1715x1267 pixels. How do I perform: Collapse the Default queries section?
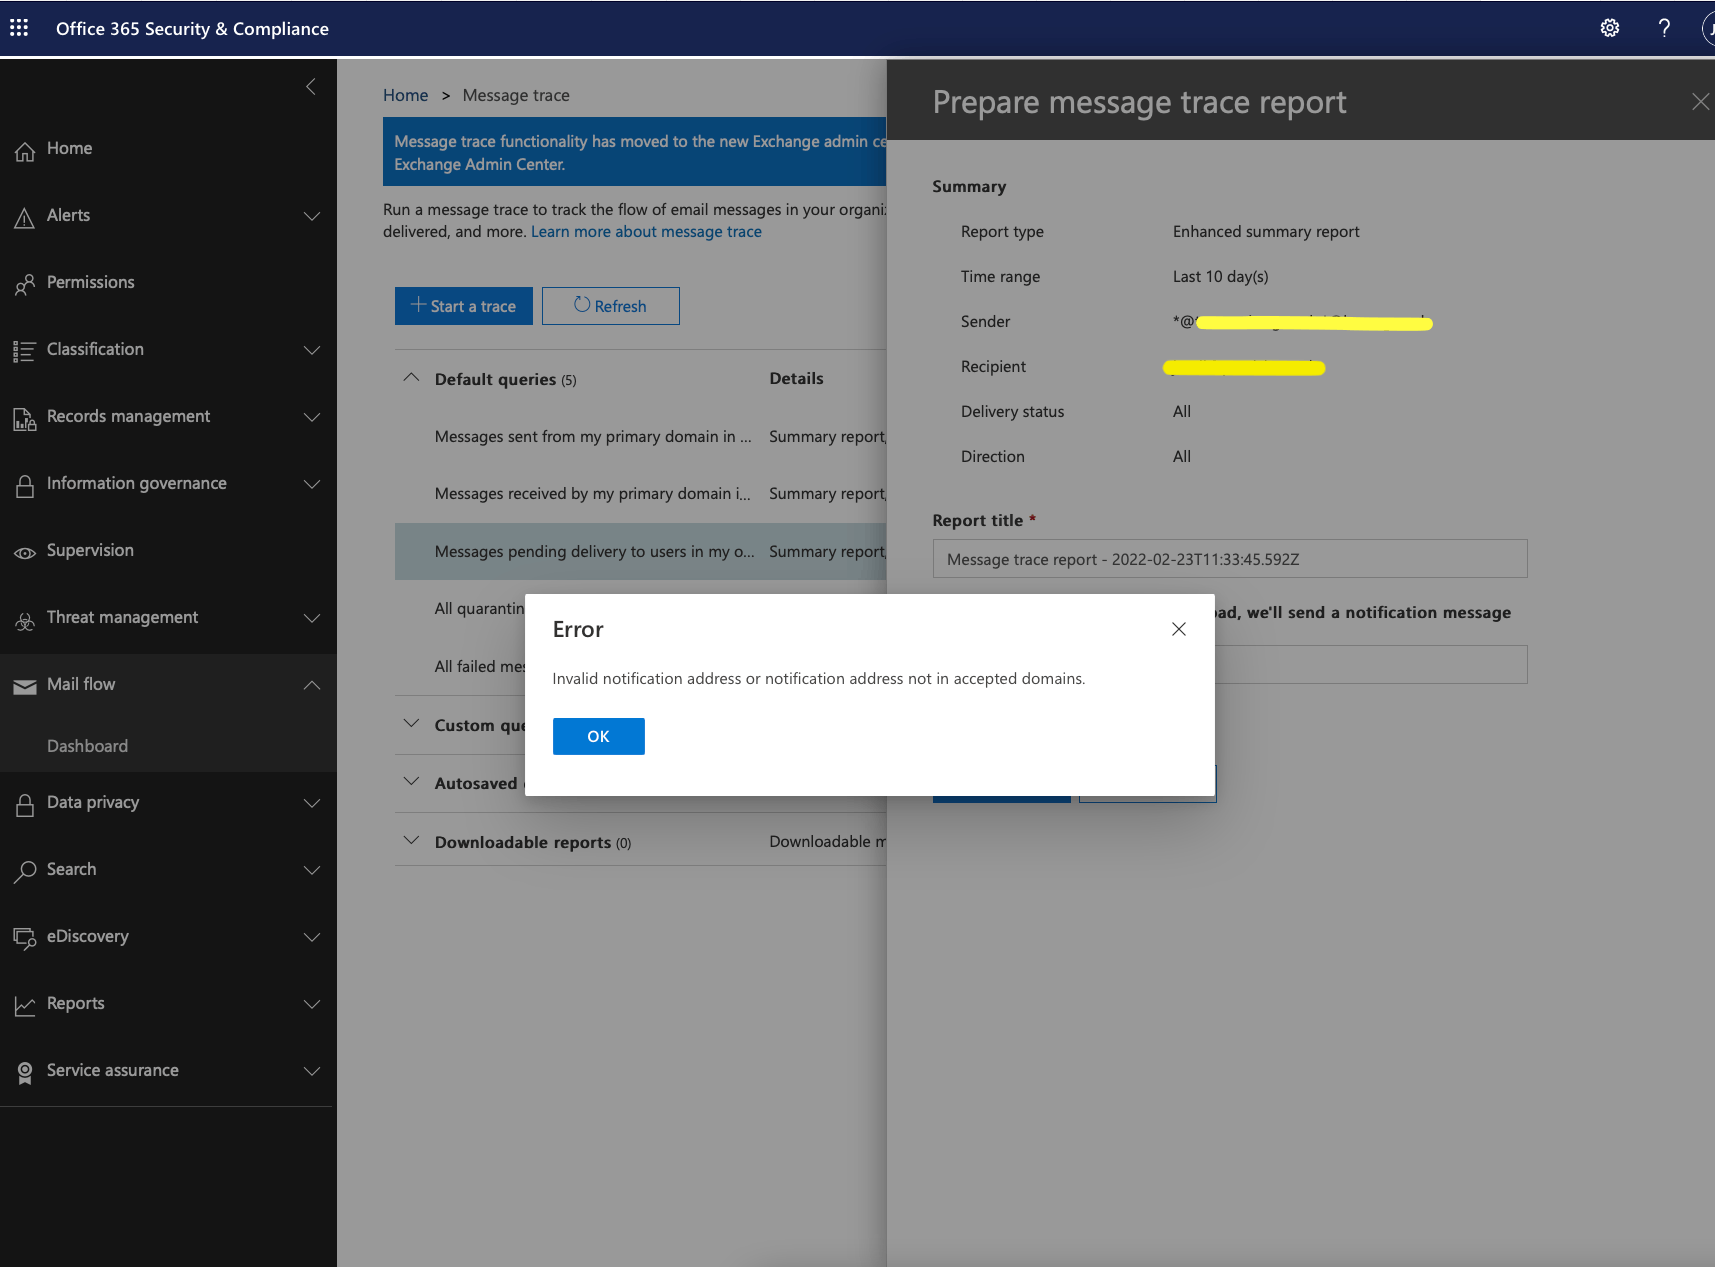point(411,378)
